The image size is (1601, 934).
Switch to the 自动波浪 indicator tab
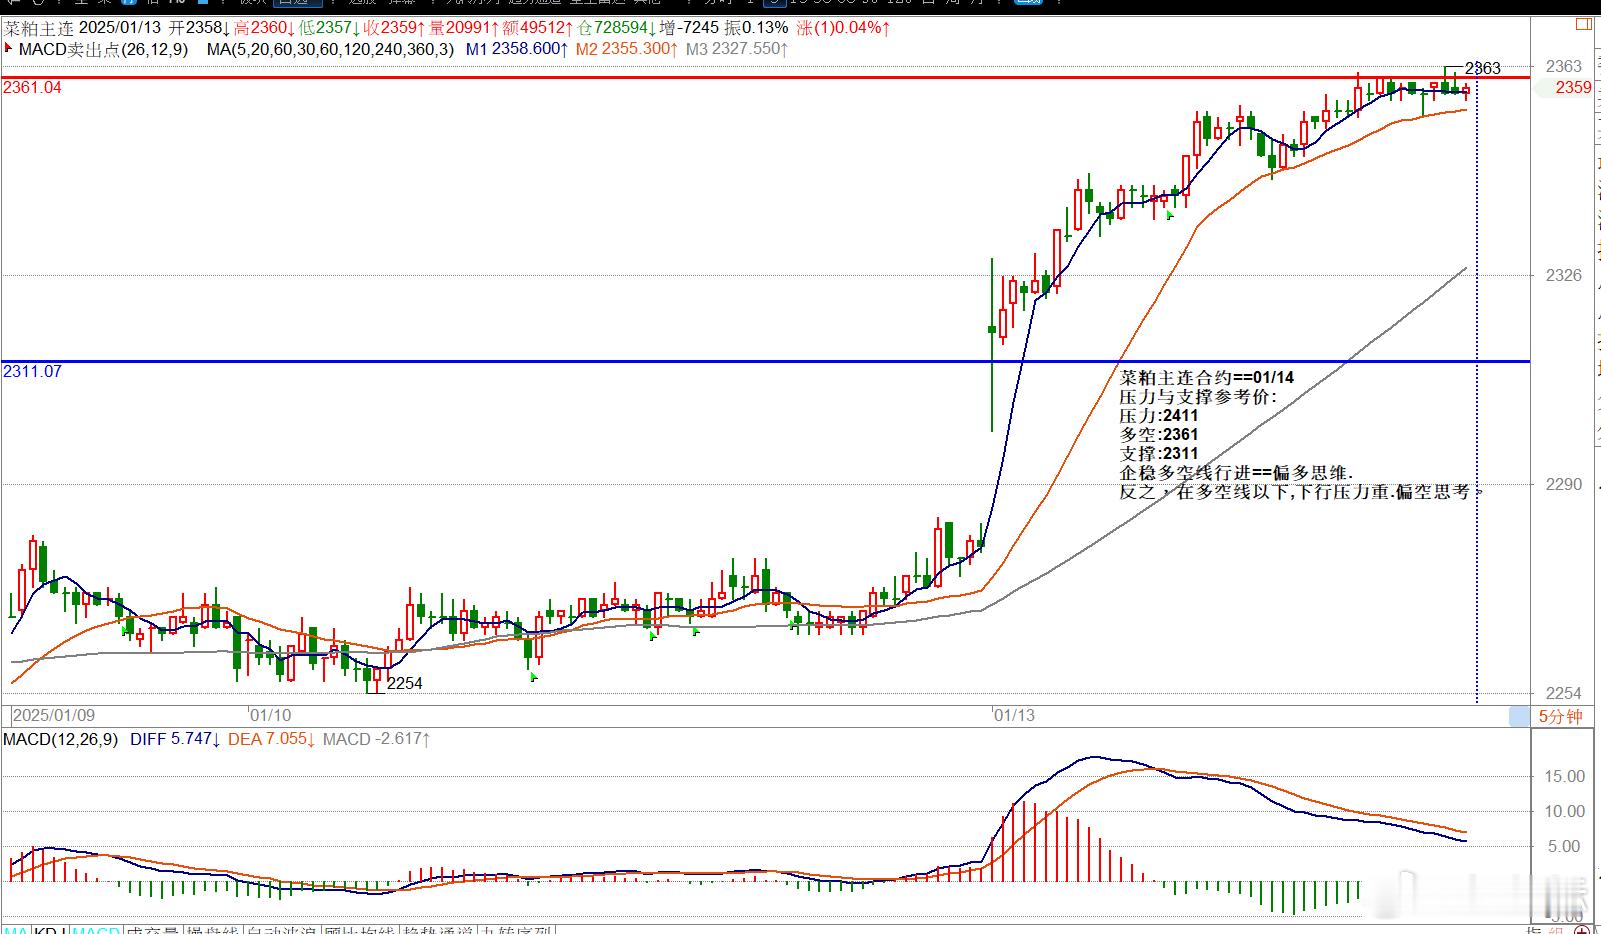coord(282,930)
